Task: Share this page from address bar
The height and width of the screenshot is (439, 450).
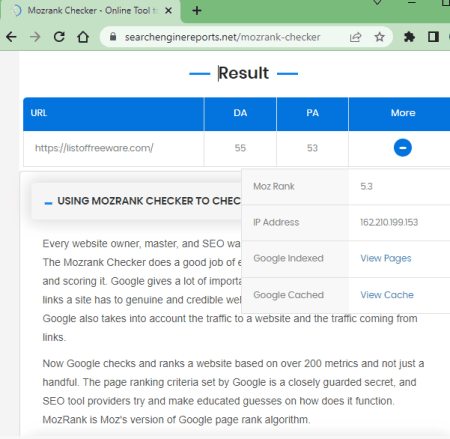Action: pyautogui.click(x=356, y=37)
